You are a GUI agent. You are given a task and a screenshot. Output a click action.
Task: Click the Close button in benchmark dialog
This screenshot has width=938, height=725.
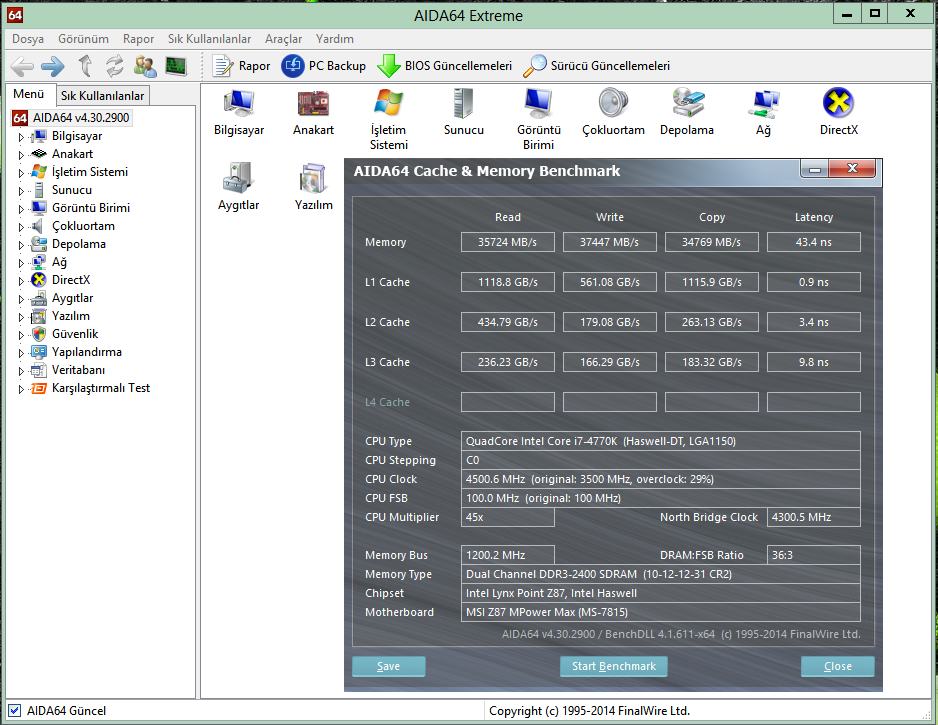(x=838, y=666)
